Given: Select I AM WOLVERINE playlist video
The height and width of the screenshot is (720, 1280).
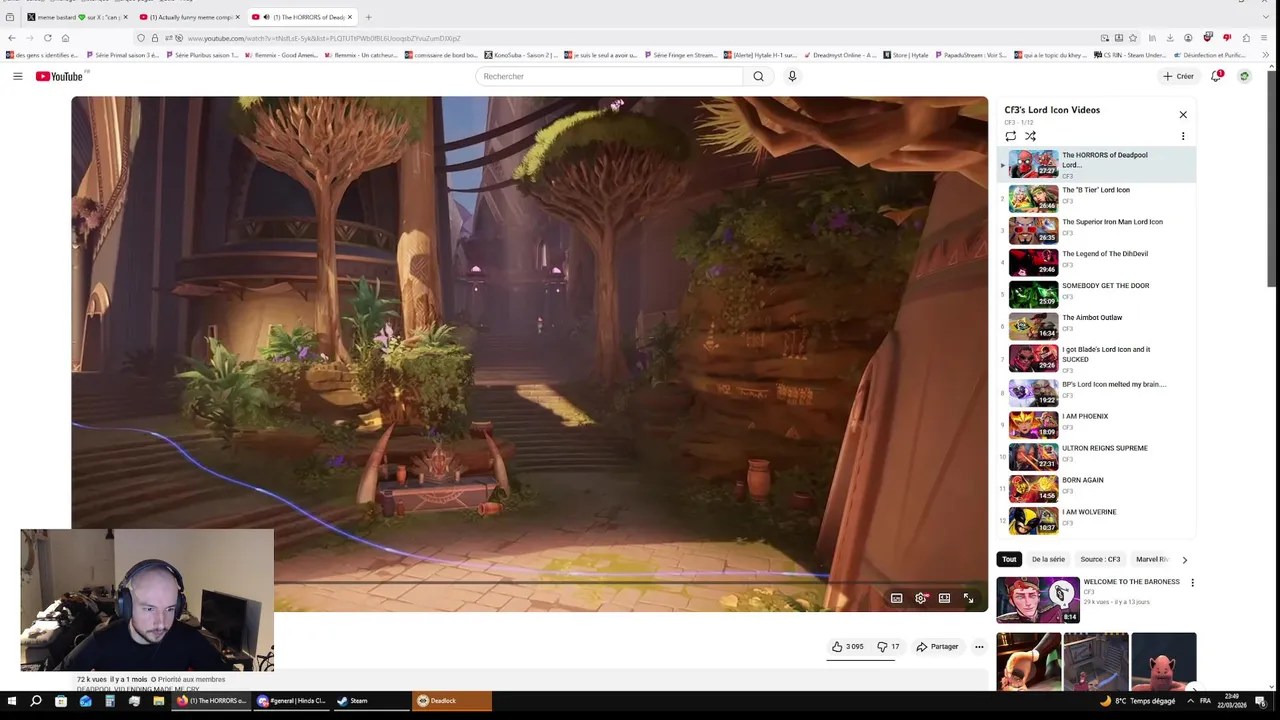Looking at the screenshot, I should coord(1097,520).
